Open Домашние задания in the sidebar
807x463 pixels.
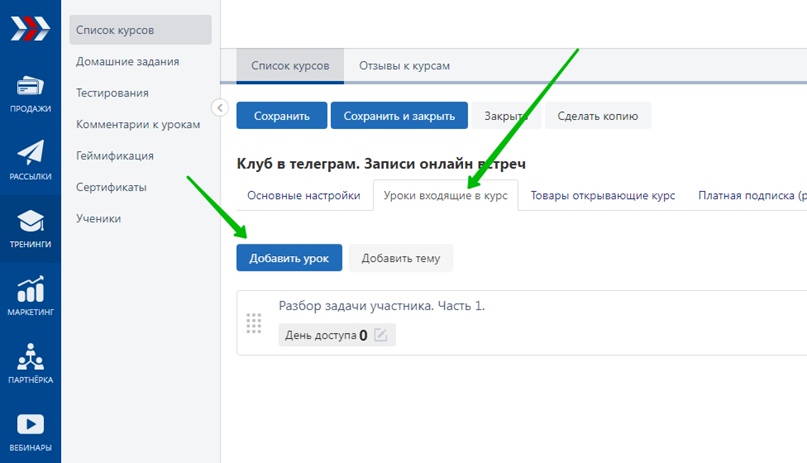tap(128, 61)
